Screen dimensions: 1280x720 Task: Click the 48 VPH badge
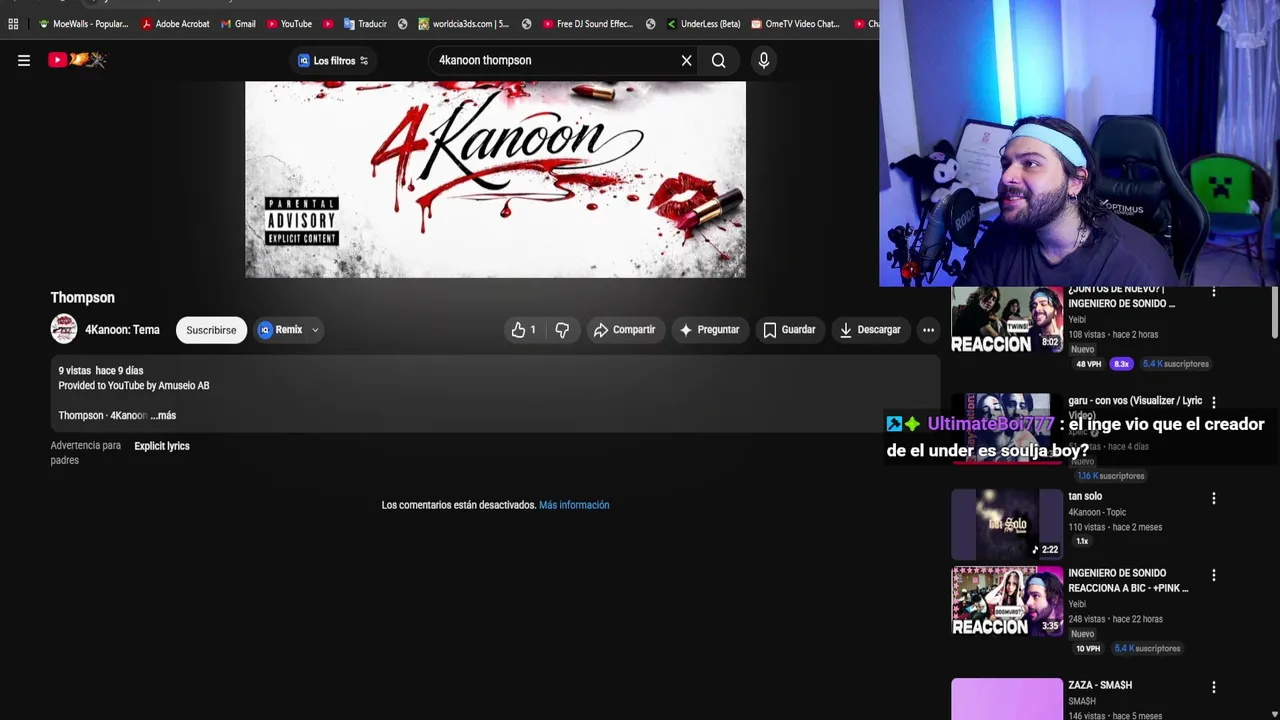(1088, 364)
